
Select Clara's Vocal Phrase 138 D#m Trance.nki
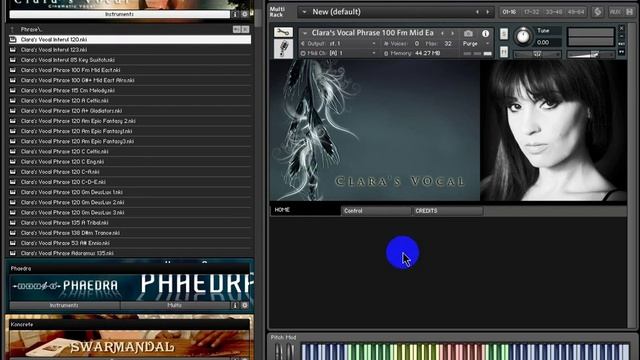click(130, 233)
